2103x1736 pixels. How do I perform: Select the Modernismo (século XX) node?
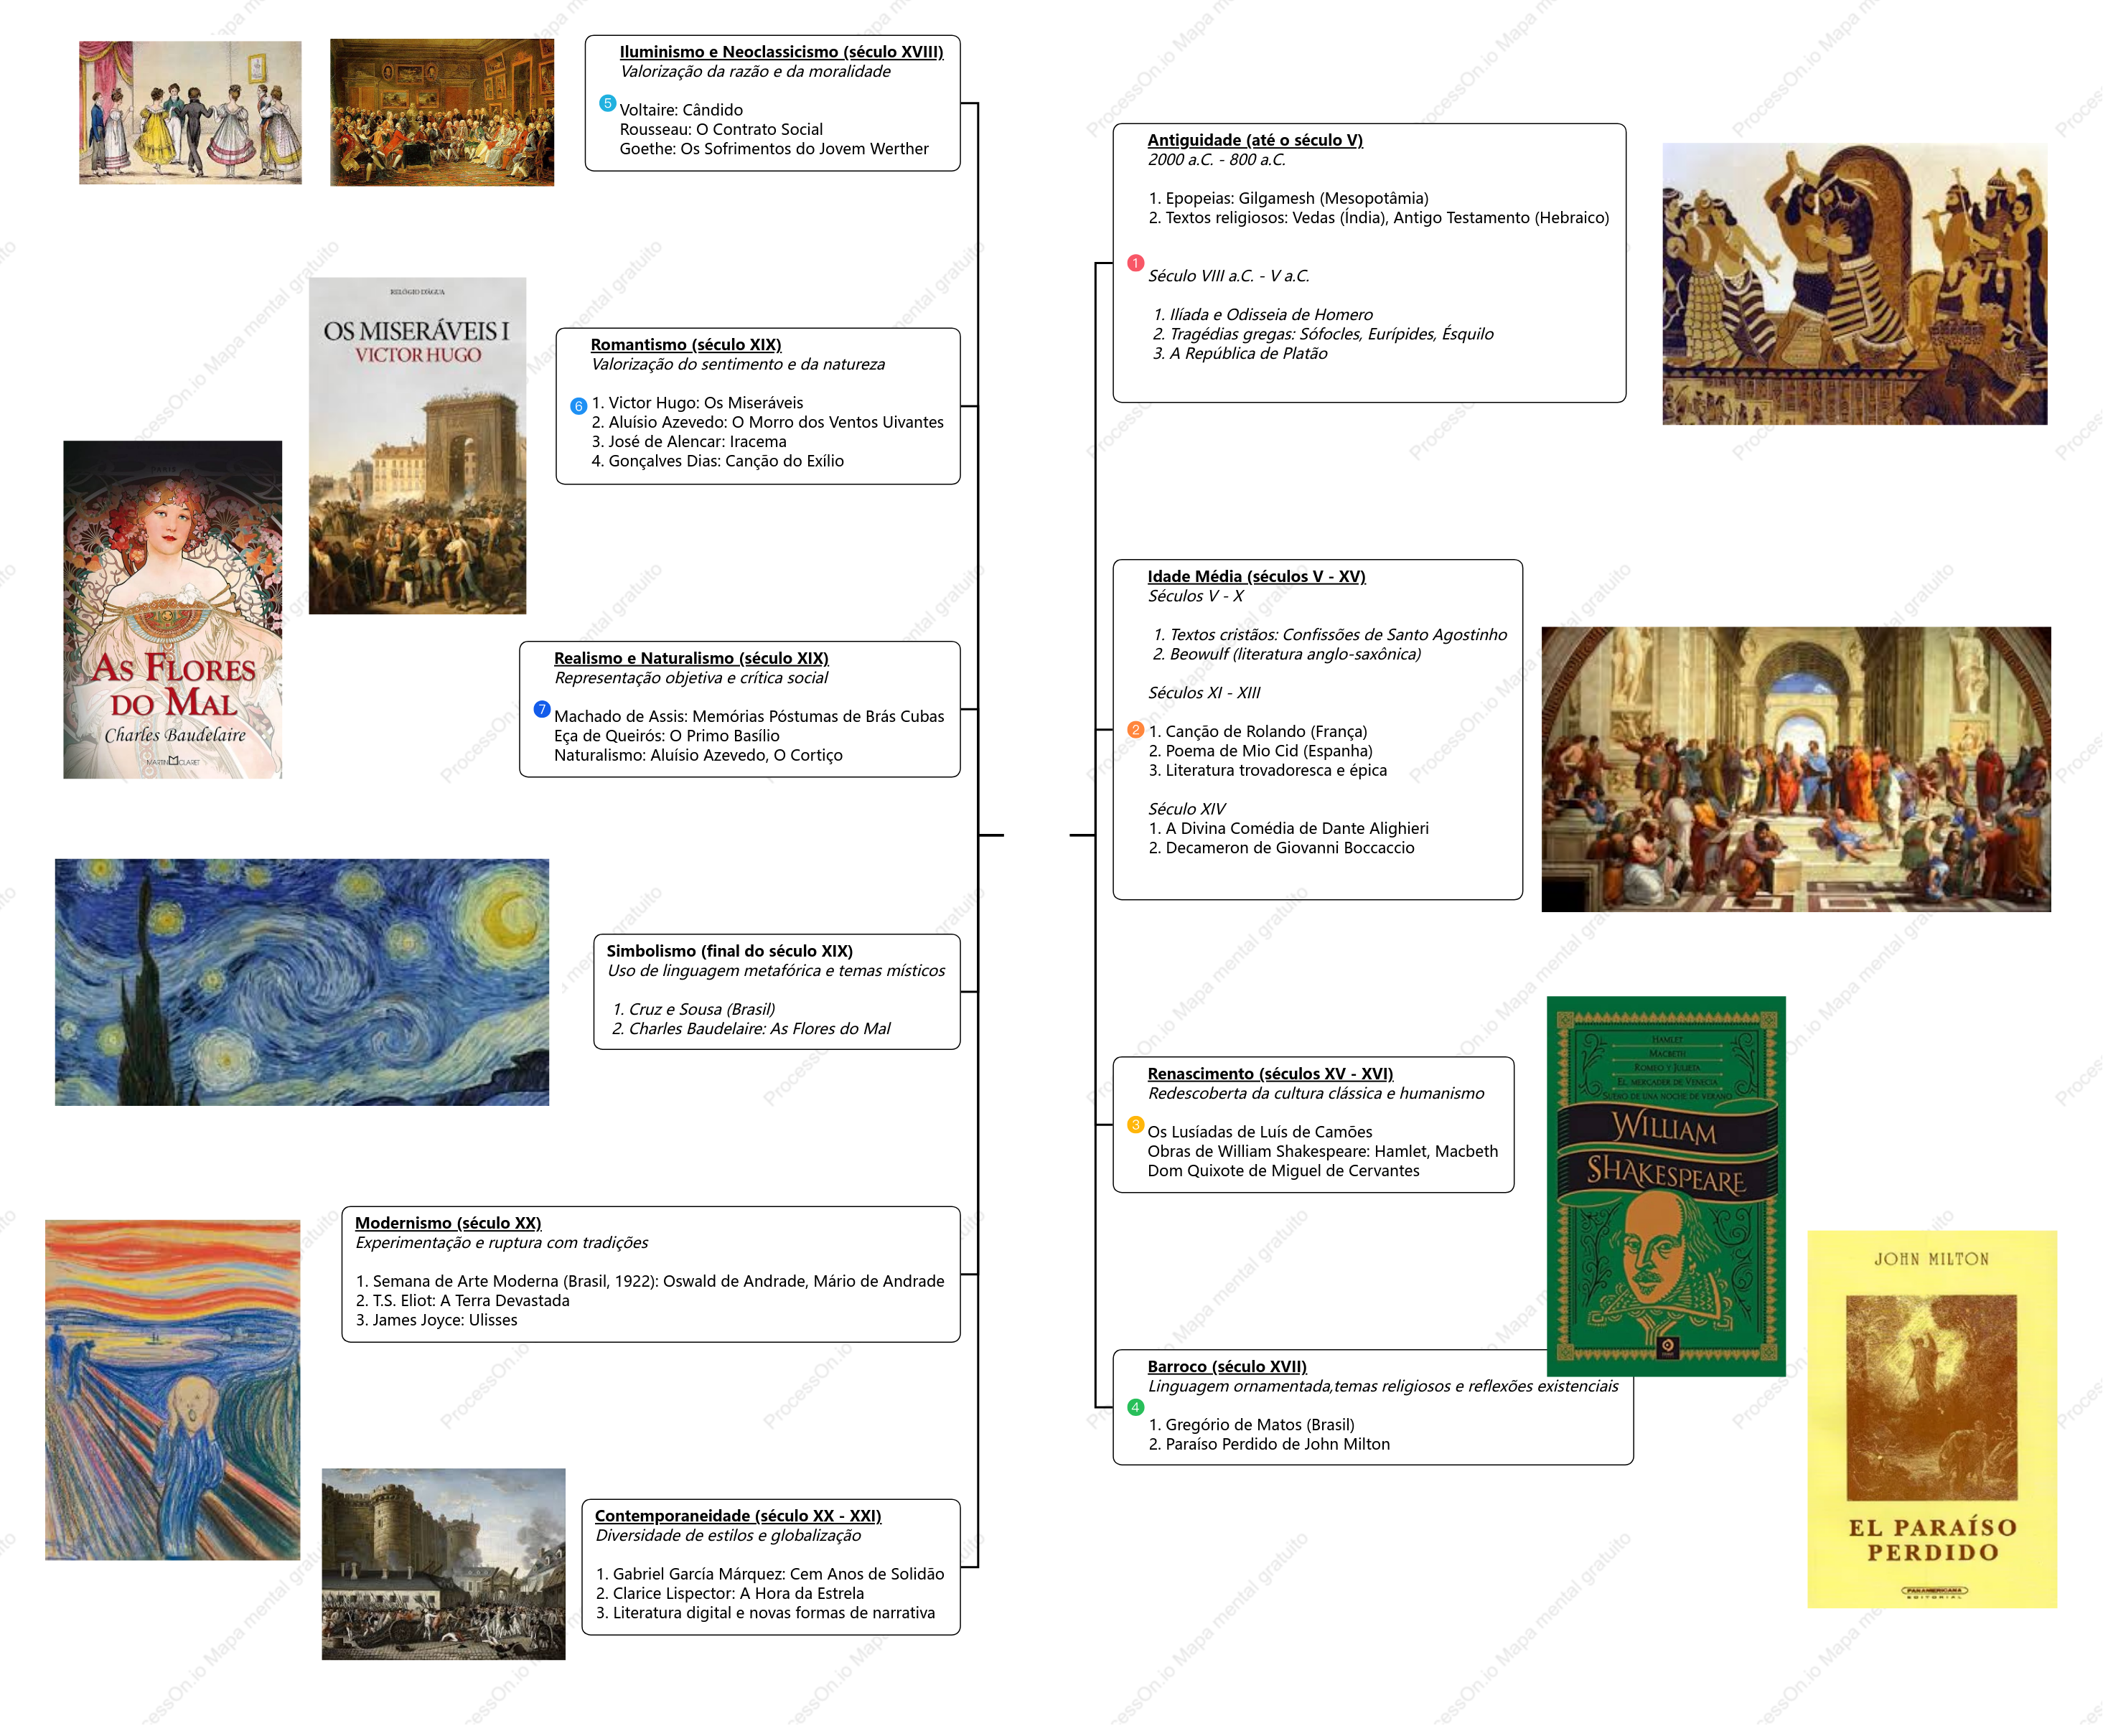point(651,1274)
